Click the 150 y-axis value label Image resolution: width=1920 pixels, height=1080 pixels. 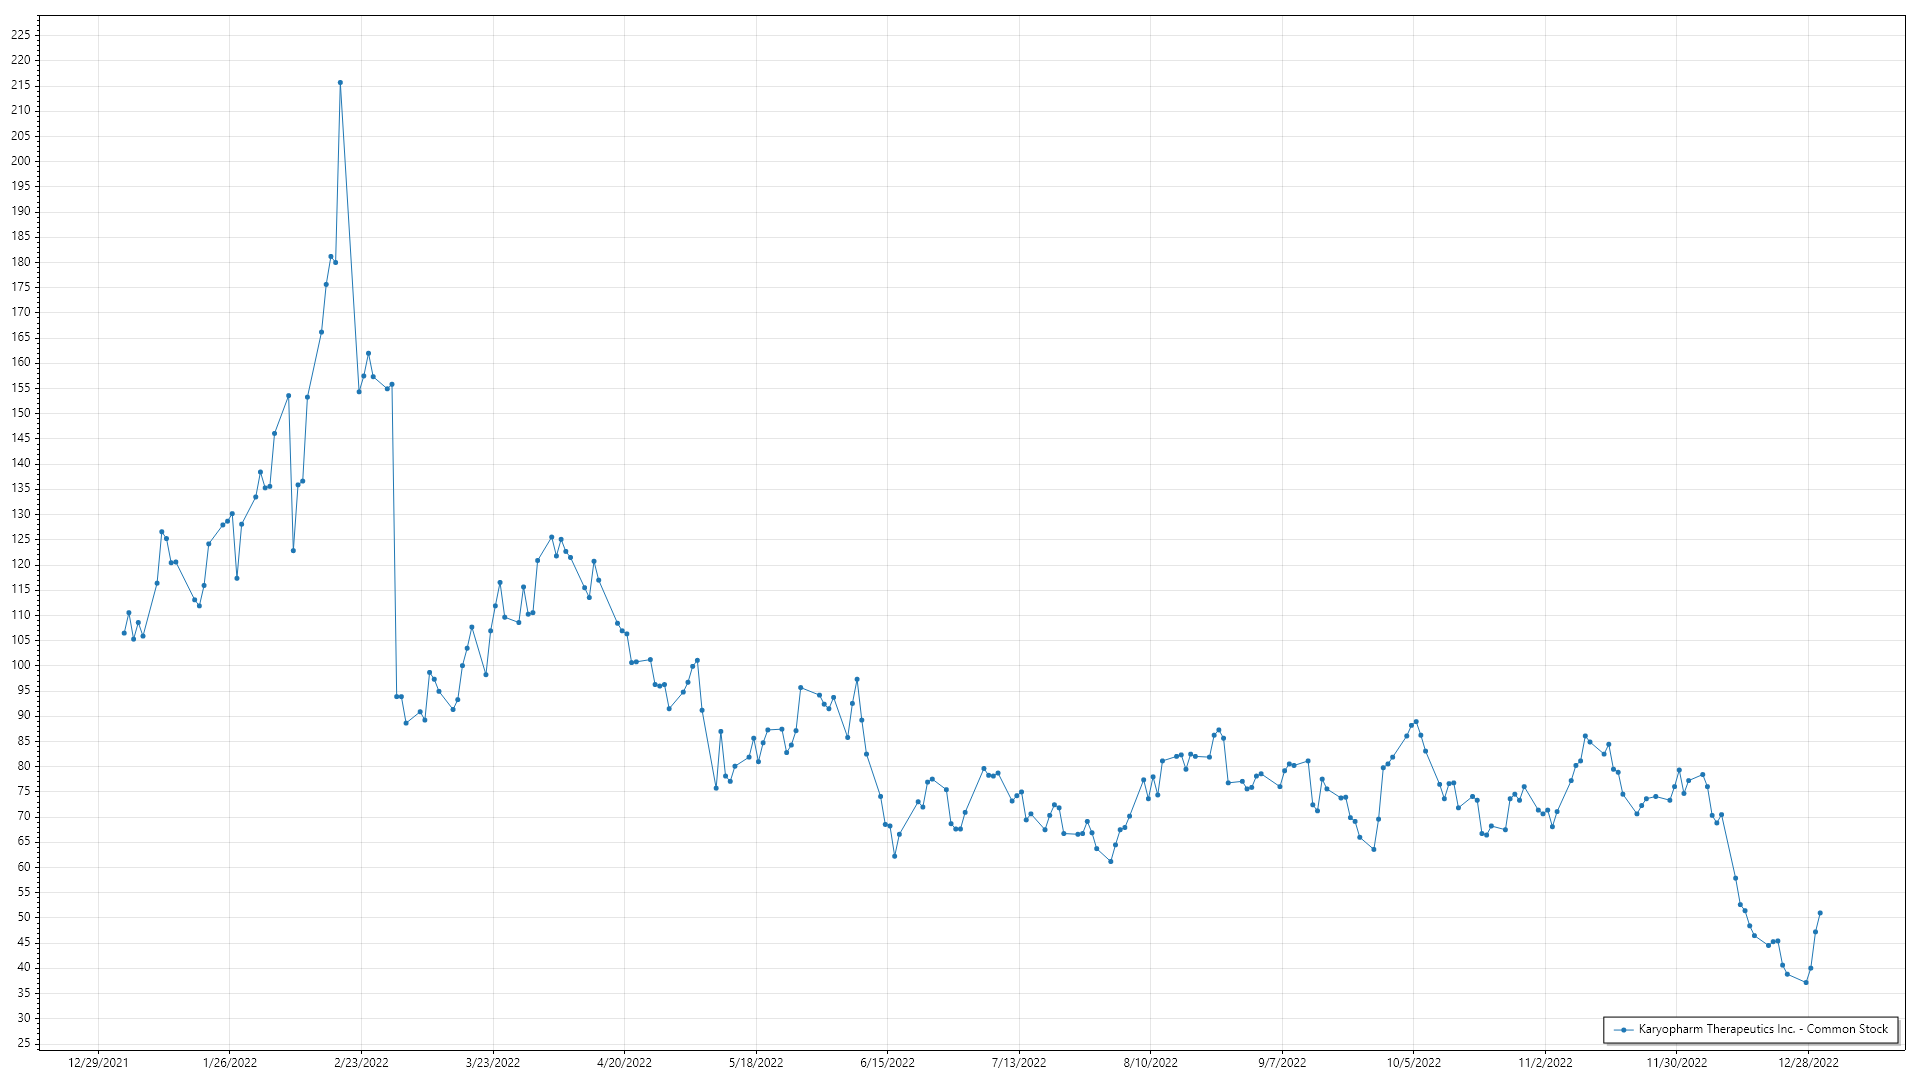[x=21, y=413]
